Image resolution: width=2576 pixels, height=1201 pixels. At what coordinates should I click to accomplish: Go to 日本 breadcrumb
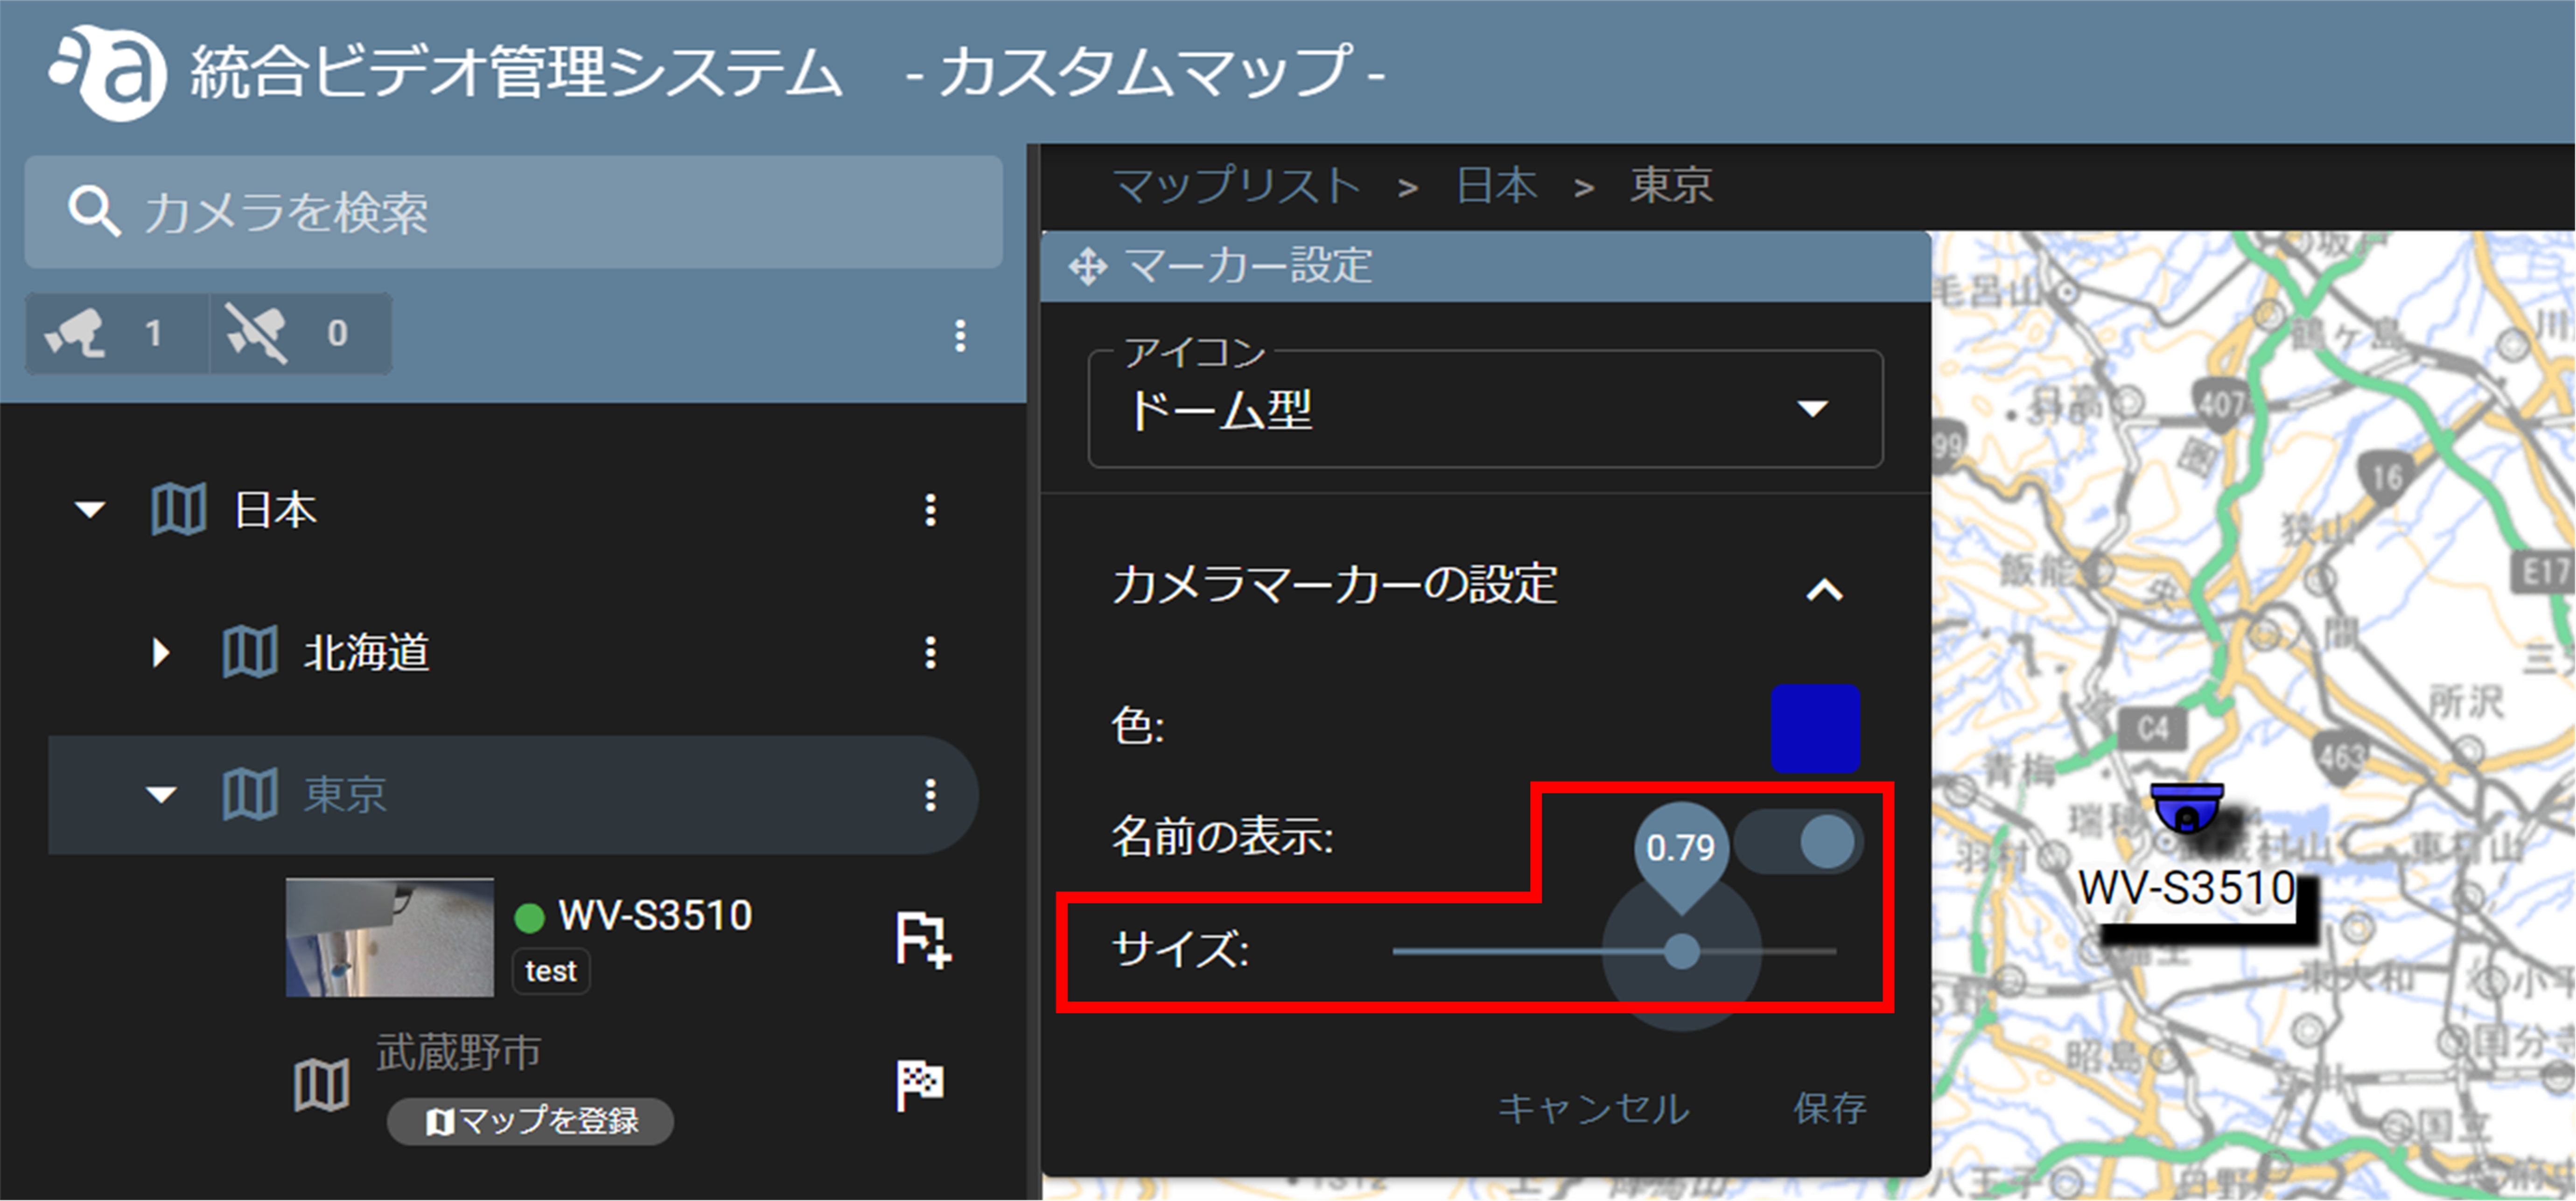(1497, 186)
